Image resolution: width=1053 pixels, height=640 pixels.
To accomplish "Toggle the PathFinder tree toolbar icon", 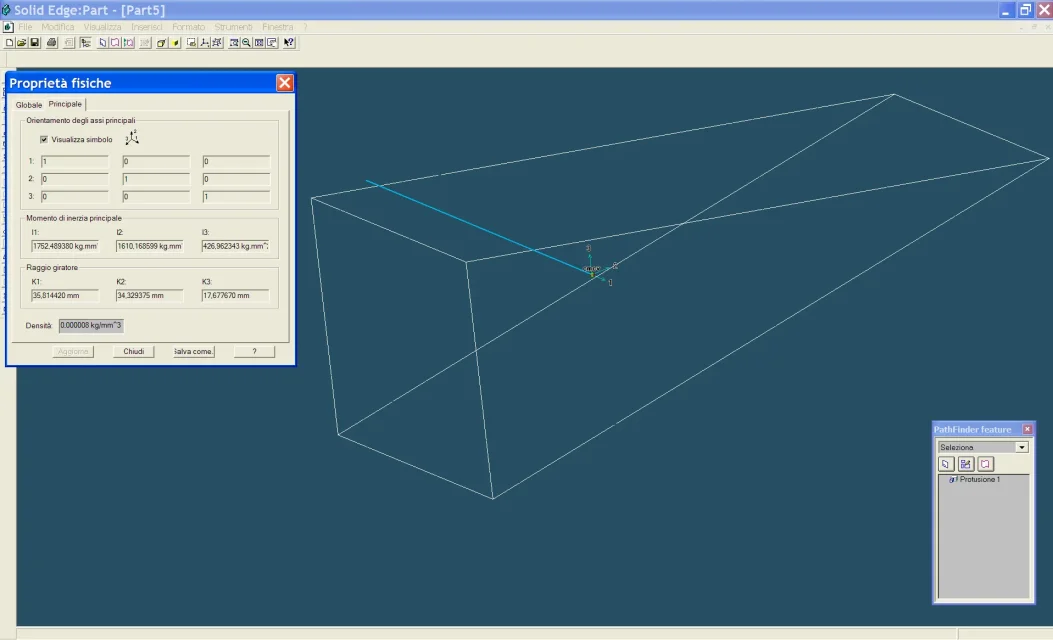I will click(x=86, y=43).
